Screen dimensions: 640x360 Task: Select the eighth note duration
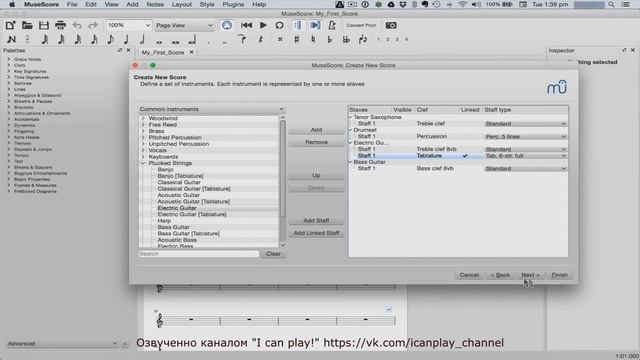(x=110, y=40)
